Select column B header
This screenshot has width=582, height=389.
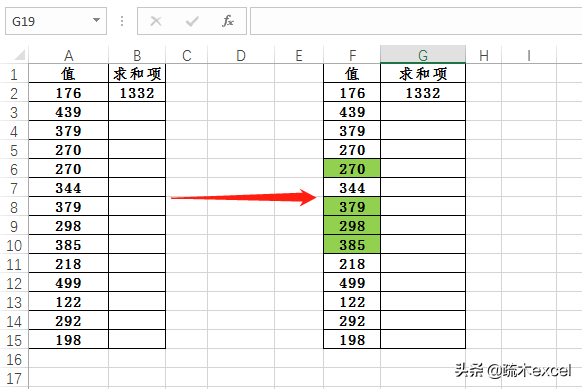137,55
